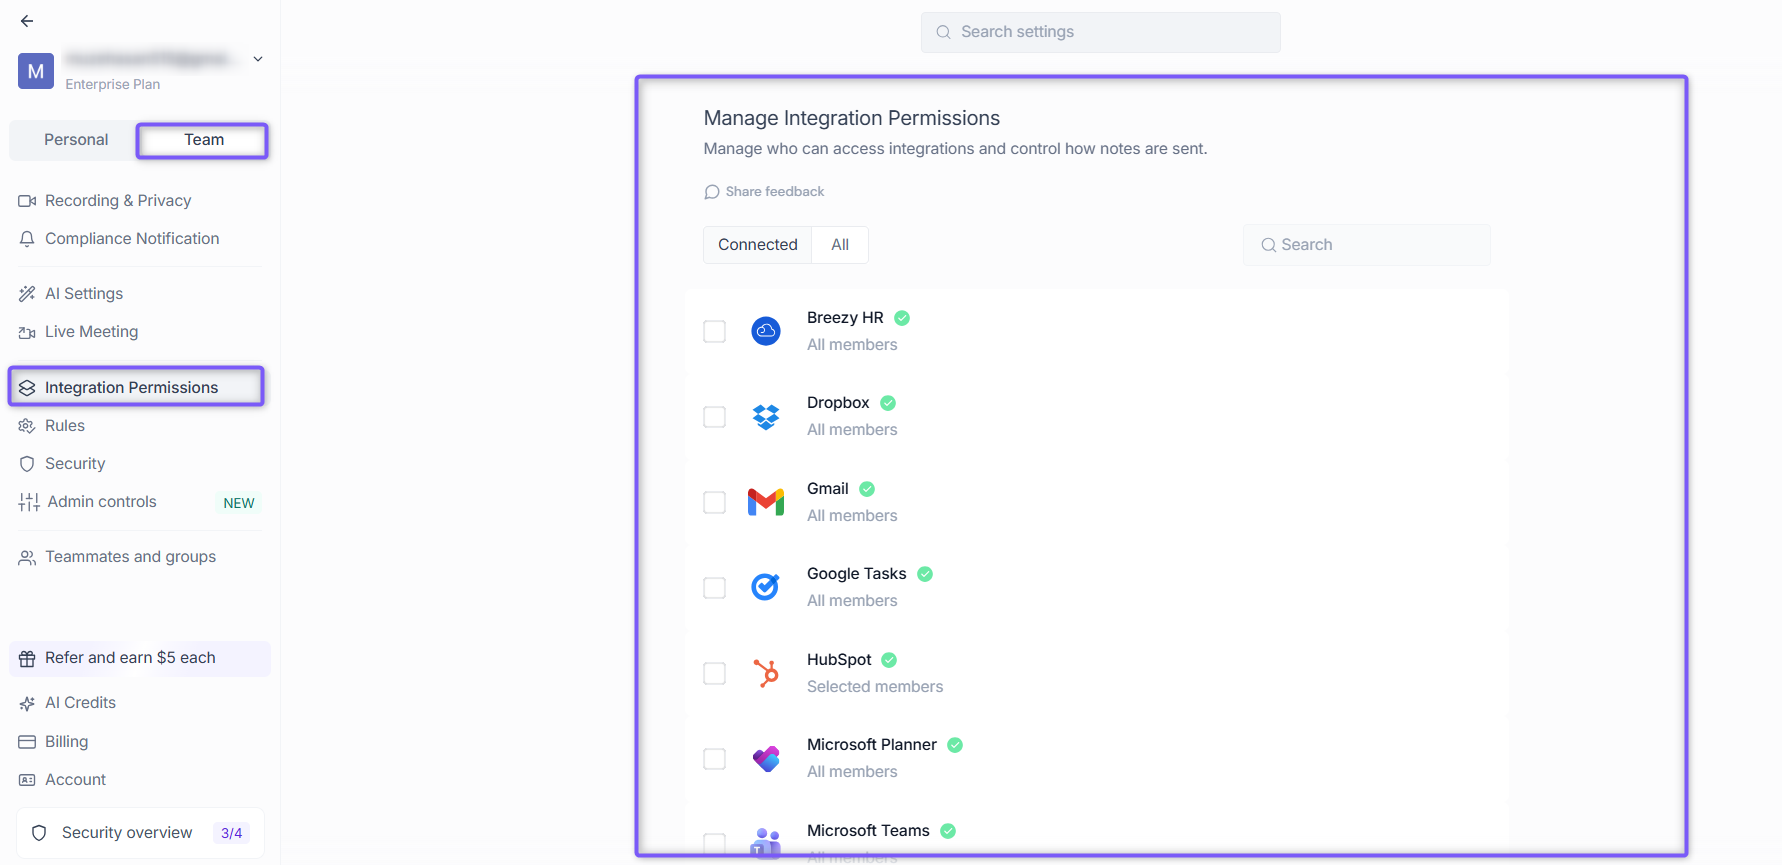The image size is (1782, 865).
Task: Click the Microsoft Planner logo icon
Action: 766,759
